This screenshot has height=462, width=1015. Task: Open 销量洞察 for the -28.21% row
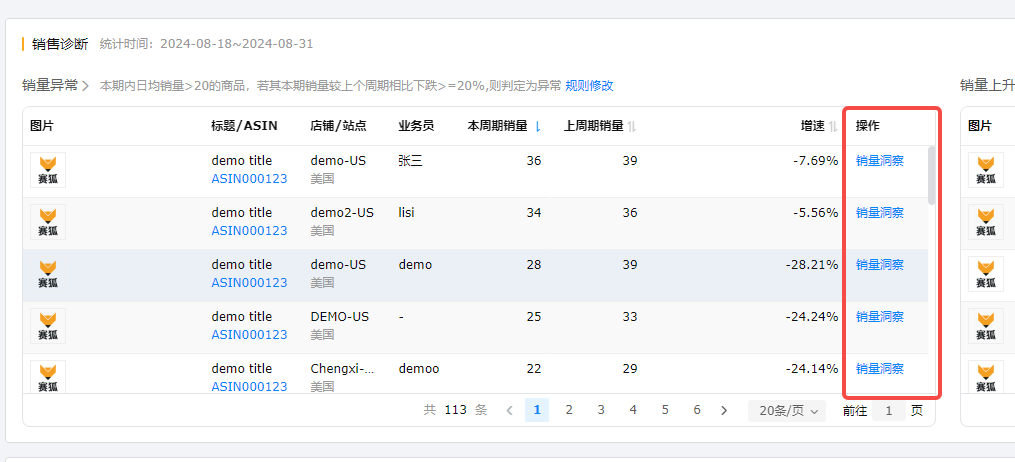click(879, 265)
